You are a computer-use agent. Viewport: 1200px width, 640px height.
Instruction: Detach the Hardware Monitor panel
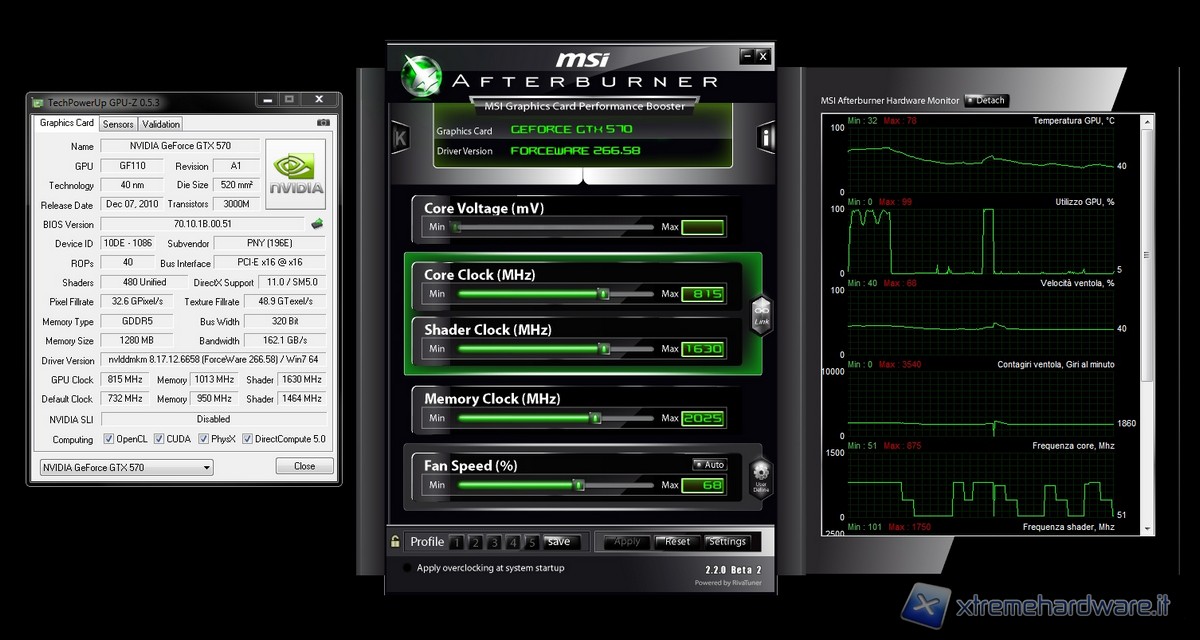[986, 100]
